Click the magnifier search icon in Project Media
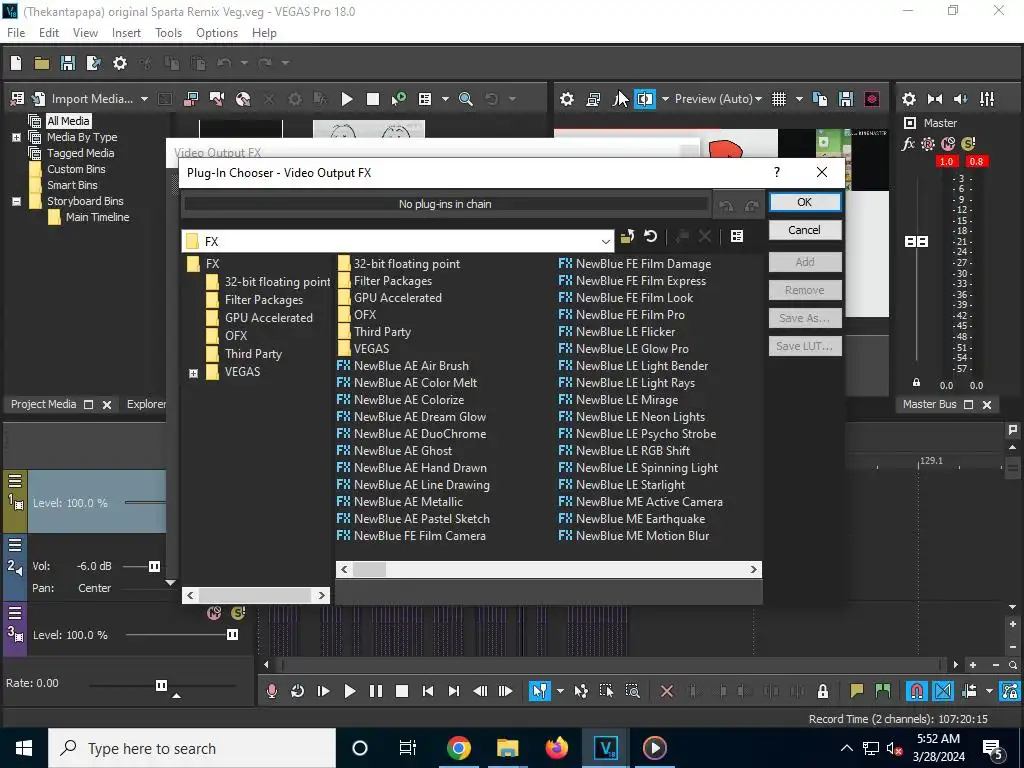 coord(466,99)
